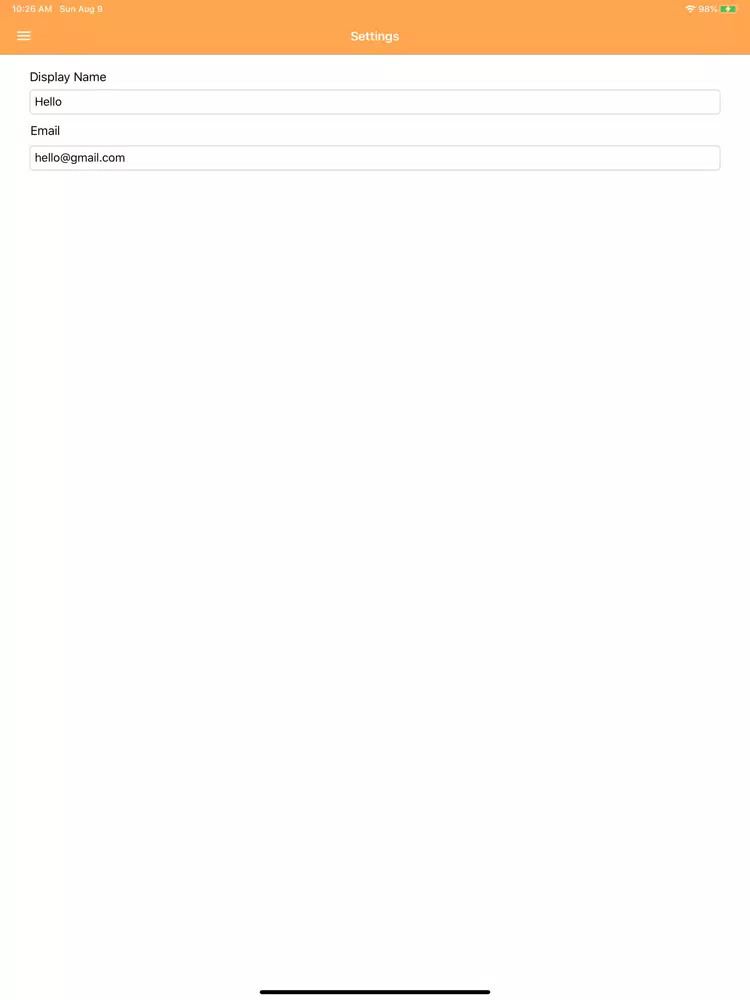Tap the home indicator bar

click(374, 992)
